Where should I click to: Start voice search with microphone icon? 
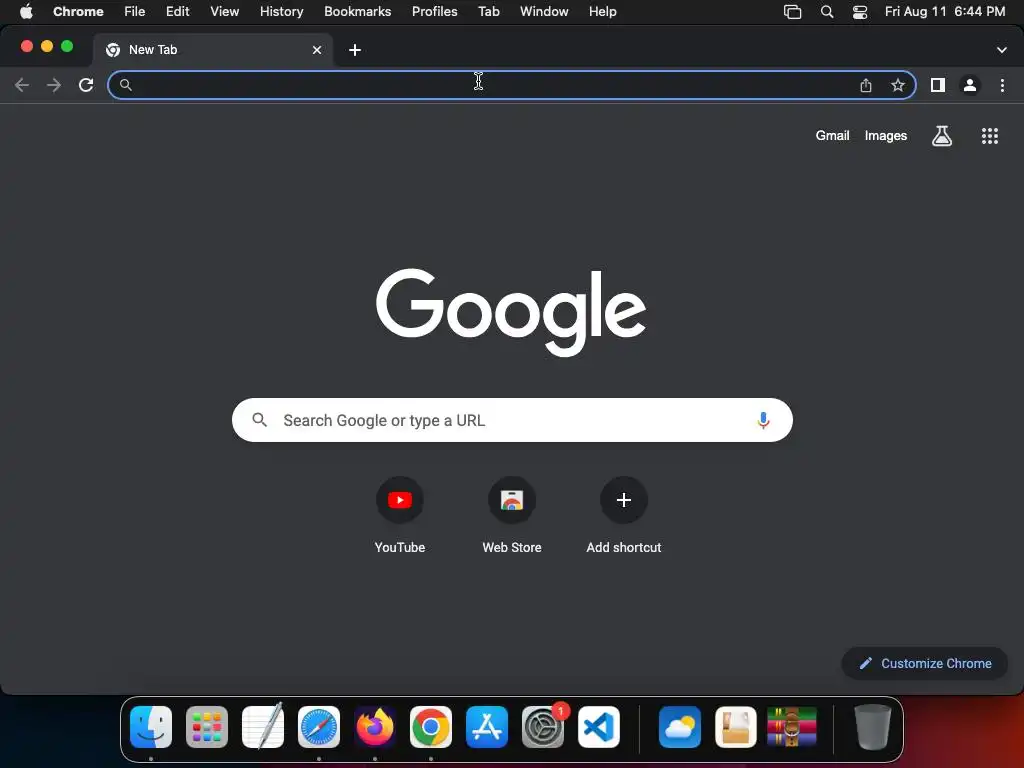(x=763, y=420)
